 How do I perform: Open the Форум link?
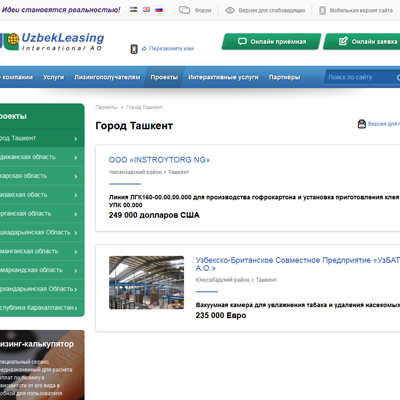pos(203,10)
